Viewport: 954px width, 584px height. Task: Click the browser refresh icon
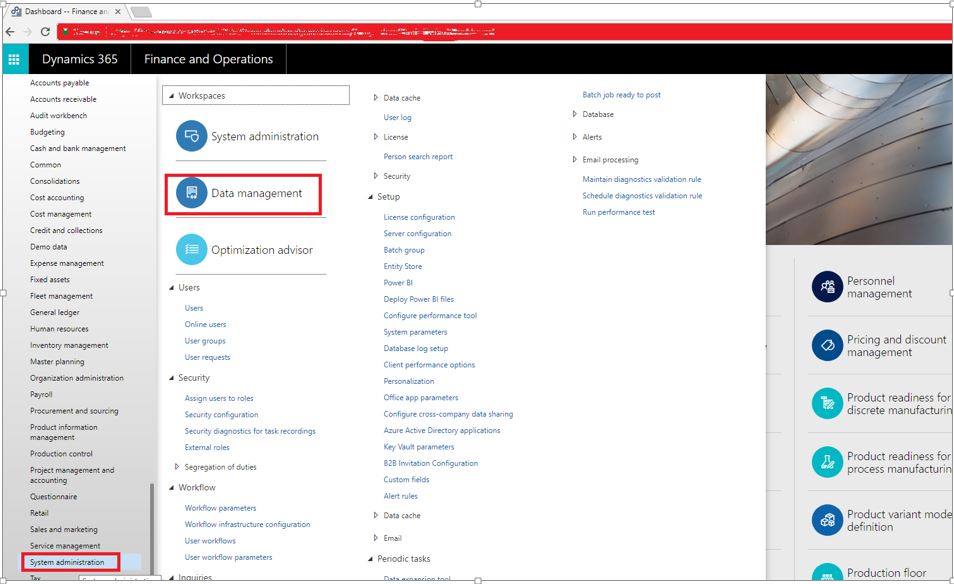(45, 31)
